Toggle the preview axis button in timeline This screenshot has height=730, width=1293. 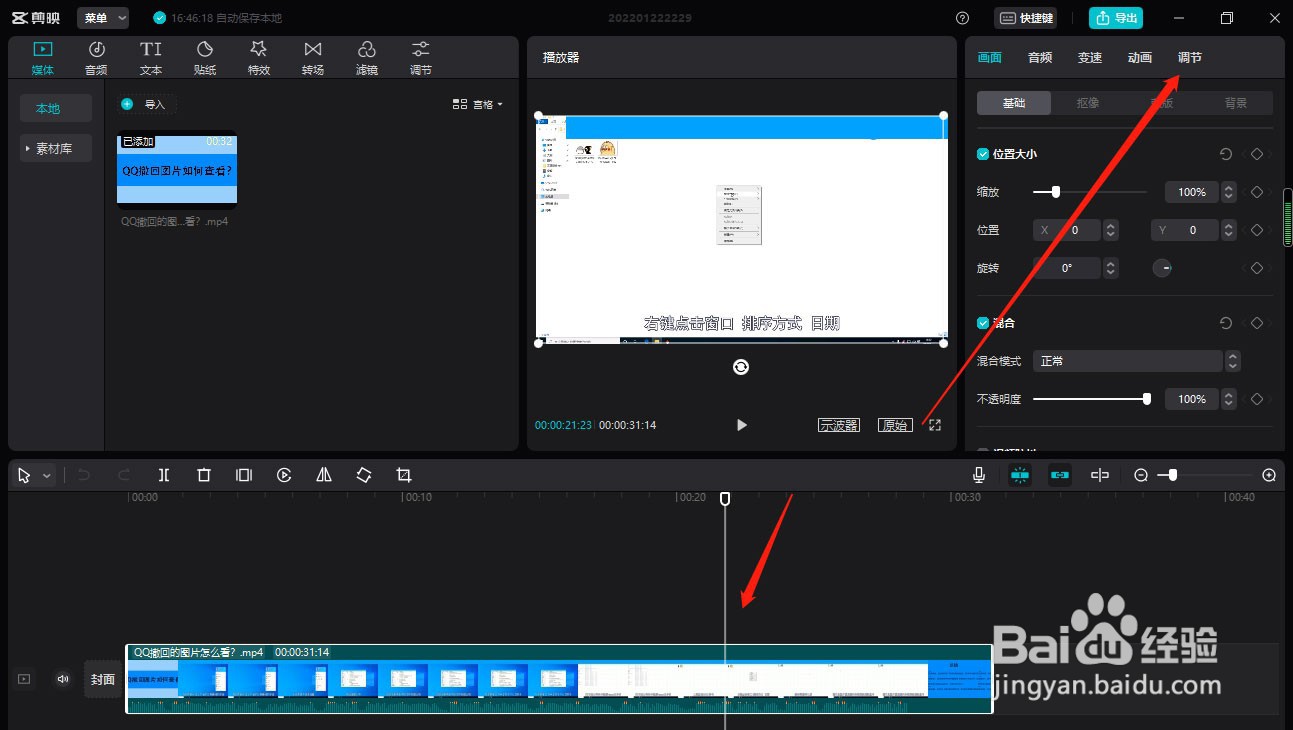click(1100, 475)
